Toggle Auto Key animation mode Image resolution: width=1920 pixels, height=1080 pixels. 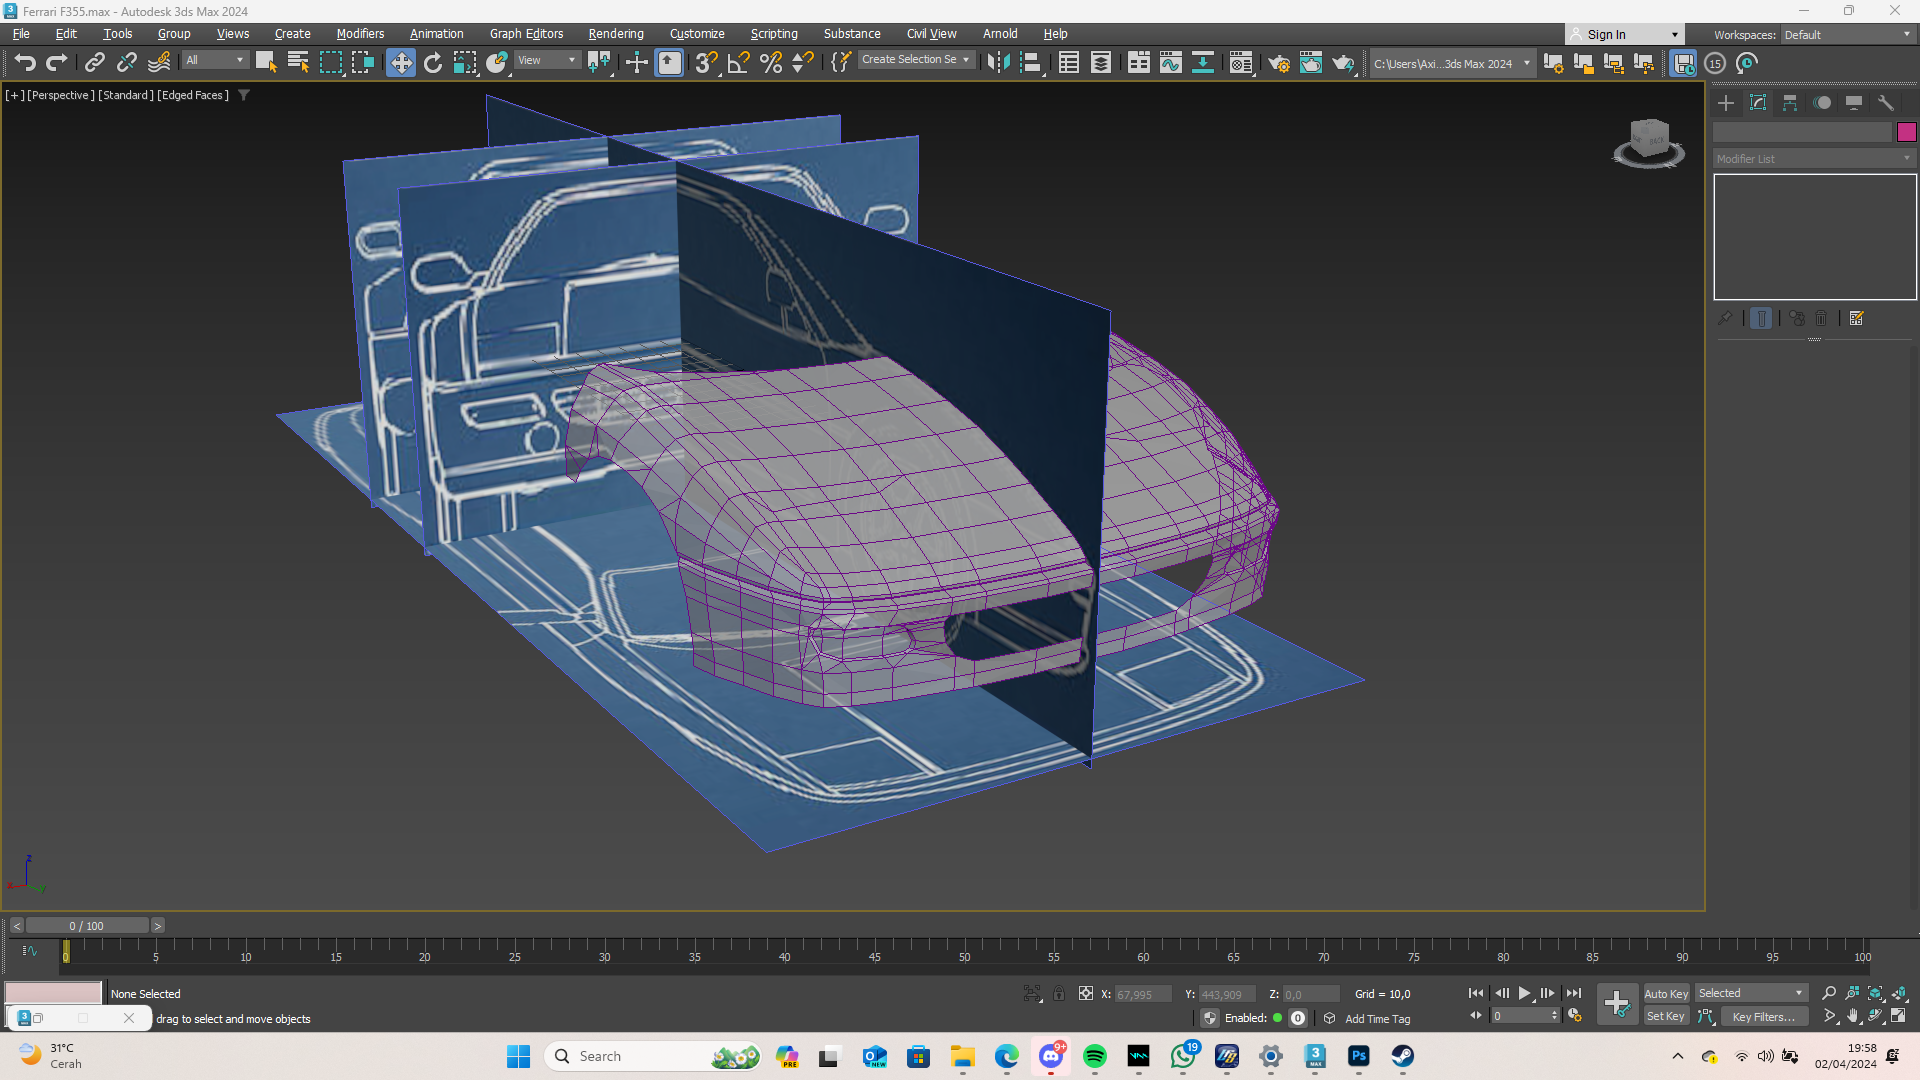point(1665,994)
